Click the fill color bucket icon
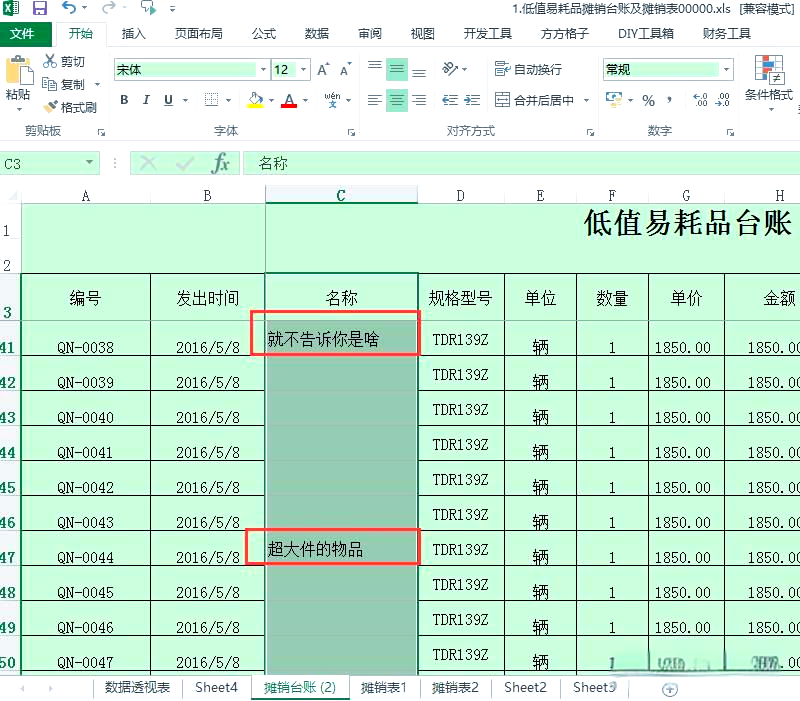This screenshot has width=800, height=701. point(255,99)
